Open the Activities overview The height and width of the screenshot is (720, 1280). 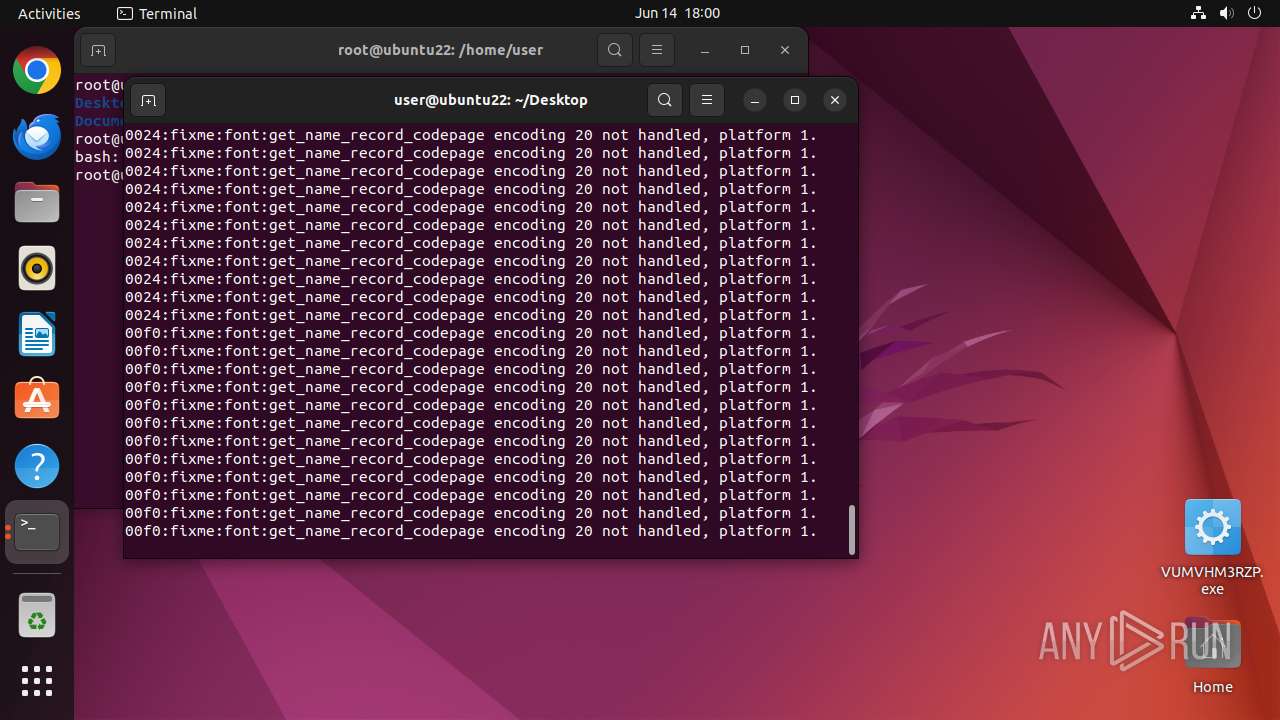point(49,13)
